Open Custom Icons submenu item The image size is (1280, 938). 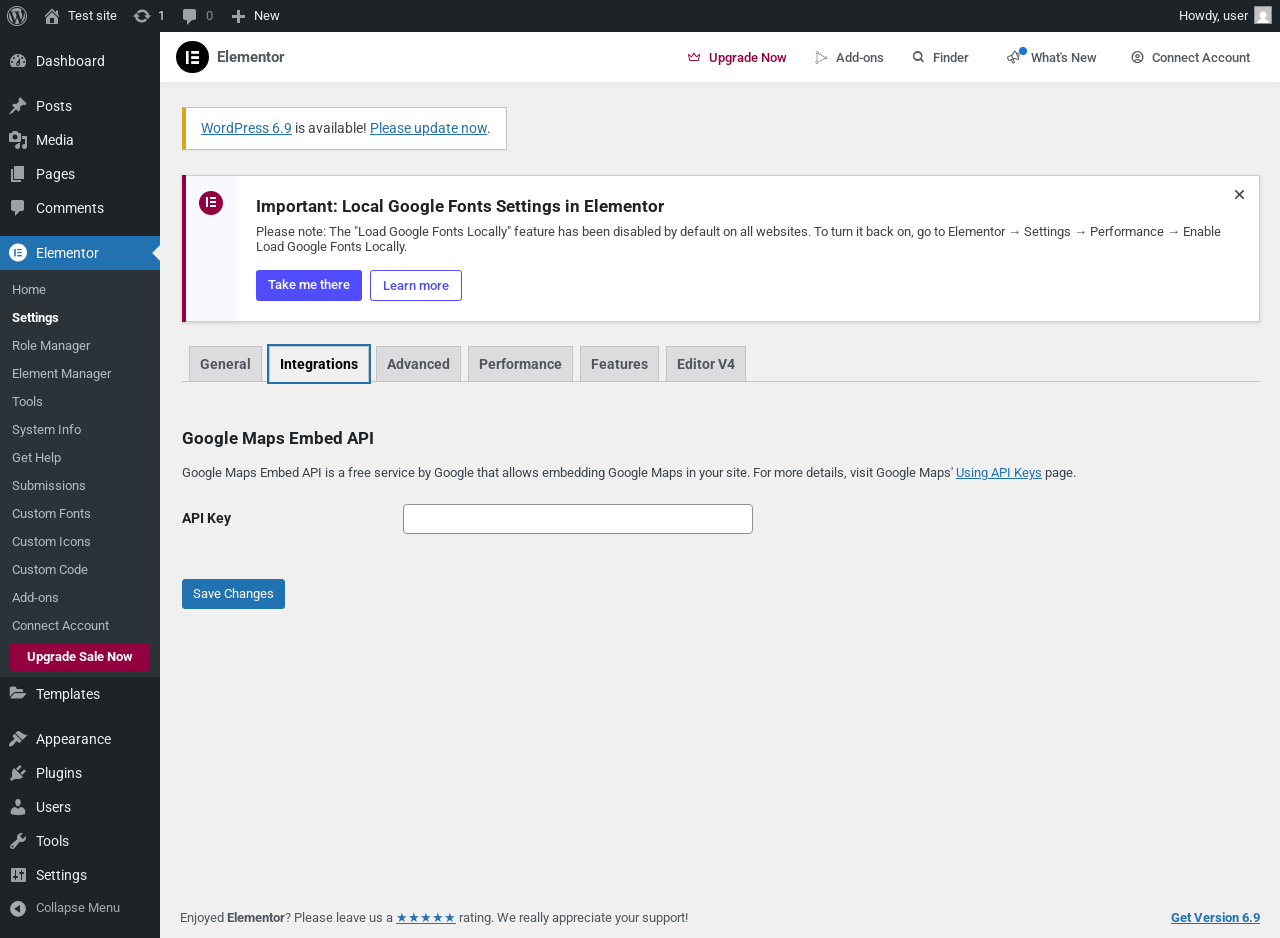point(51,542)
